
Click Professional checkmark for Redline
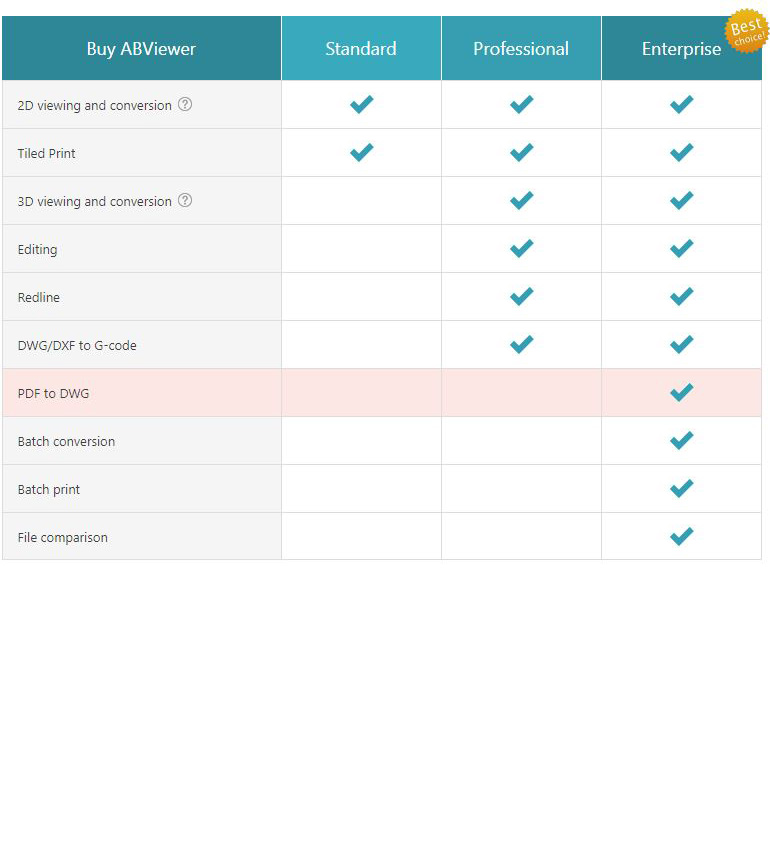pos(522,296)
